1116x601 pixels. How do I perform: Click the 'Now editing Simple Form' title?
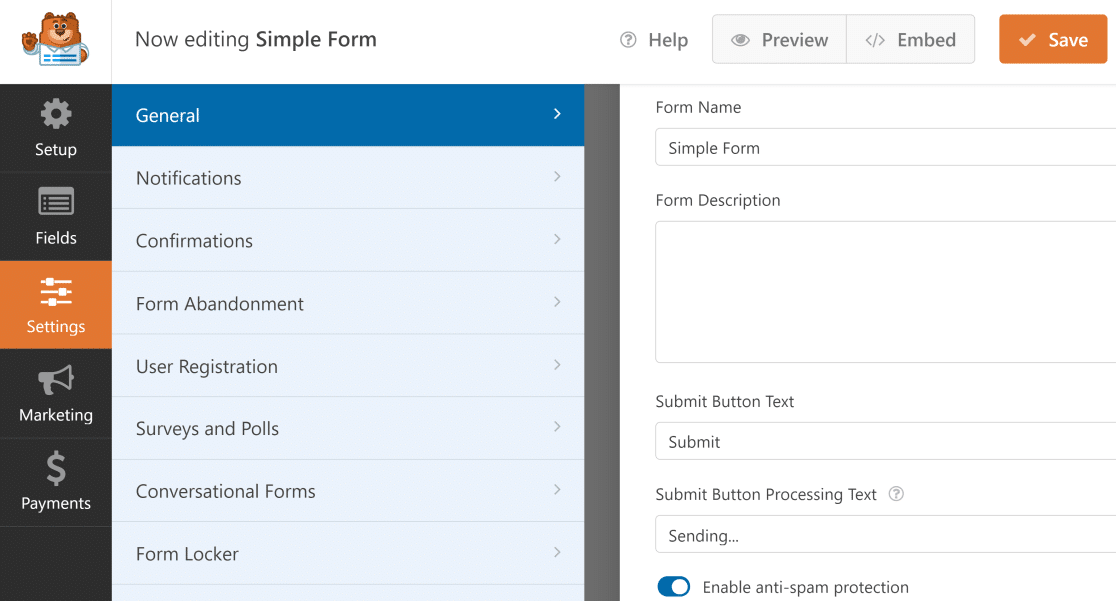[x=256, y=39]
